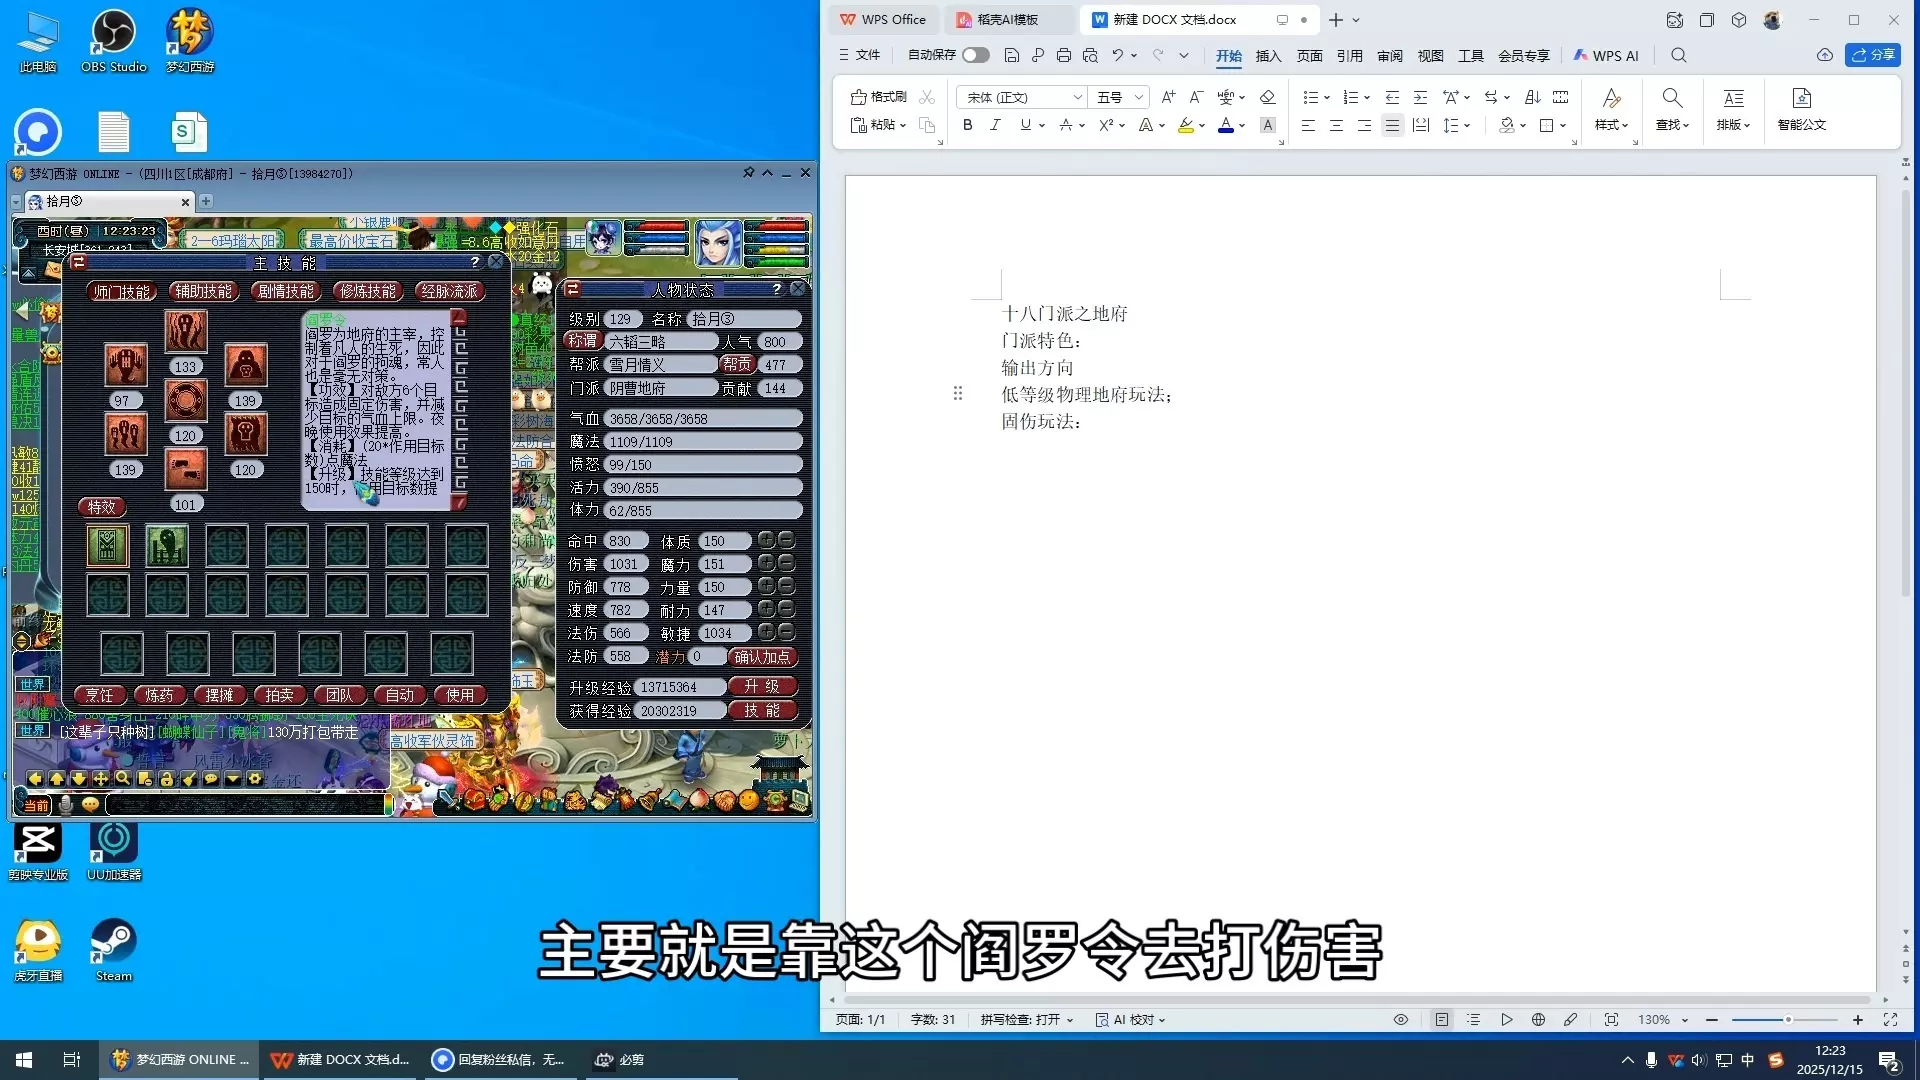Open the font name dropdown 宋体 (正文)
The image size is (1920, 1080).
point(1077,97)
